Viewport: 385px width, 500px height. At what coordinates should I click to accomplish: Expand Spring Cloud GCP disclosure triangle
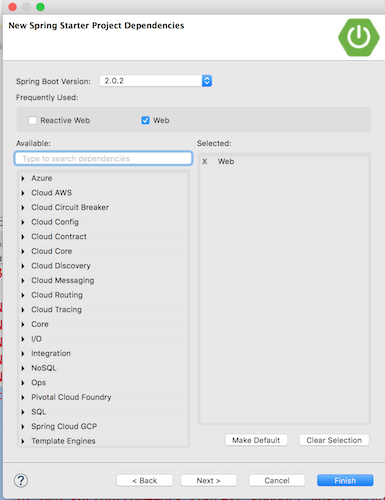pos(23,427)
